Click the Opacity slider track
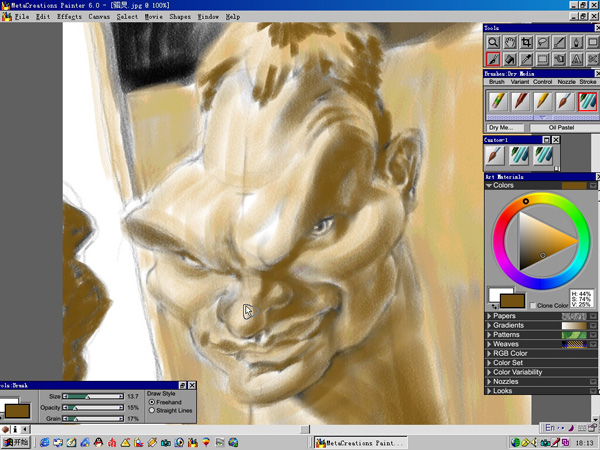 (93, 408)
